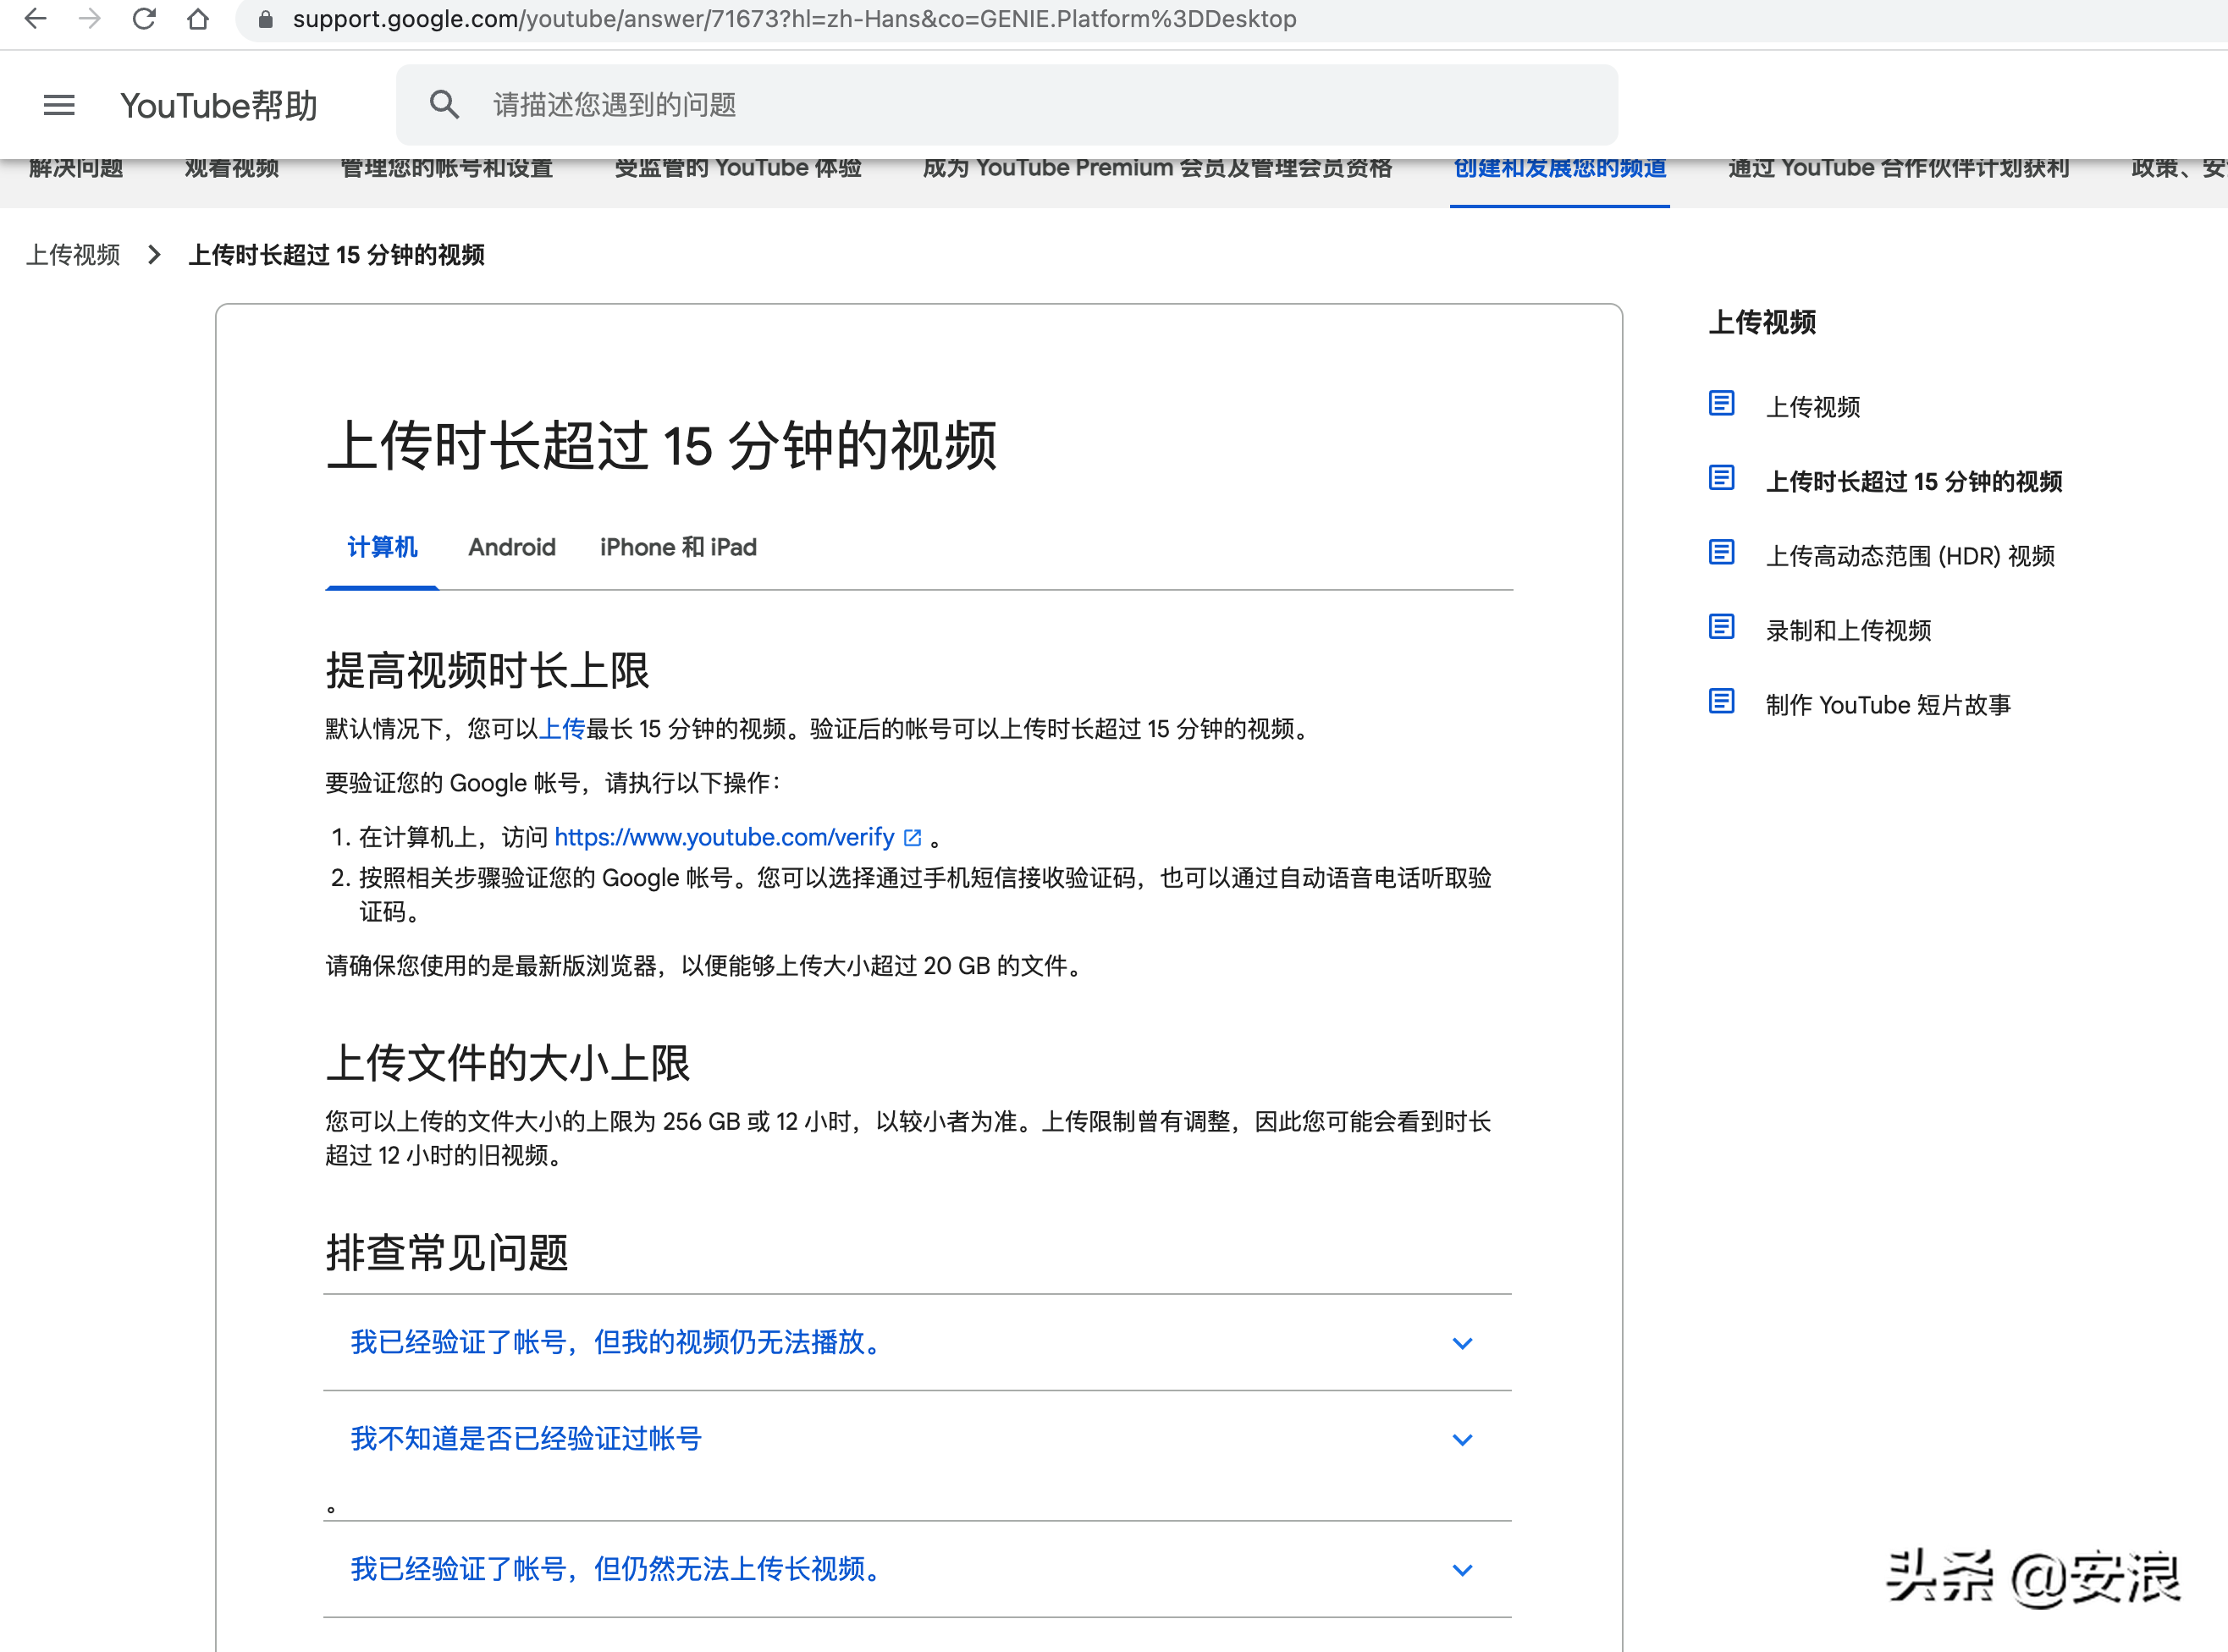Open the 观看视频 navigation tab
Viewport: 2228px width, 1652px height.
click(x=231, y=168)
